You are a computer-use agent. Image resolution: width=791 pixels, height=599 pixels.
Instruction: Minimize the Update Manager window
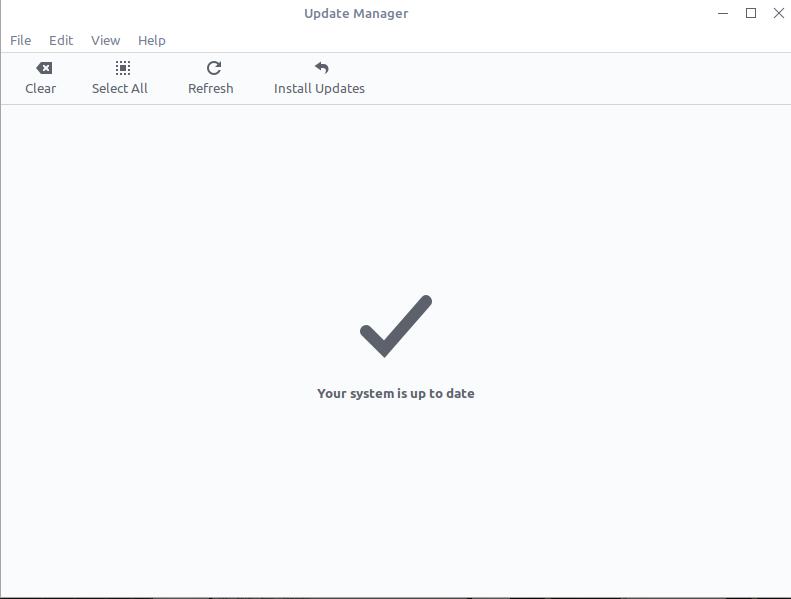(x=723, y=14)
